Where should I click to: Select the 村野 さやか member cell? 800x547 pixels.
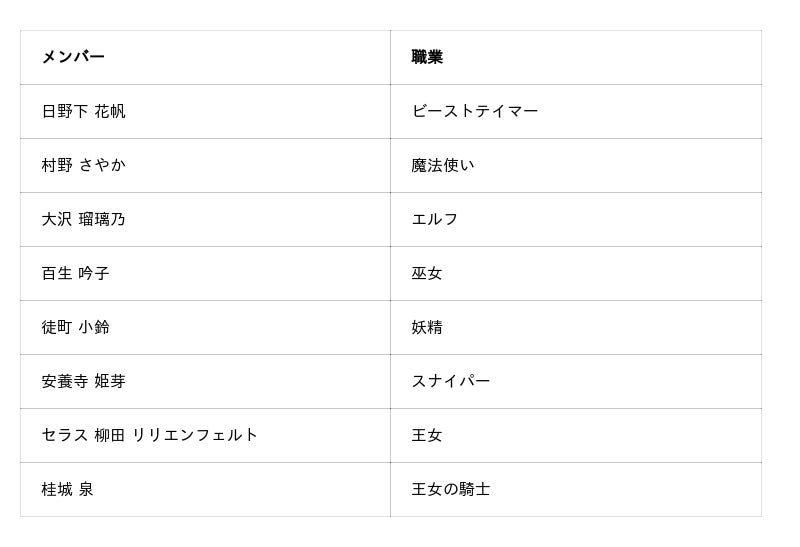[x=84, y=165]
